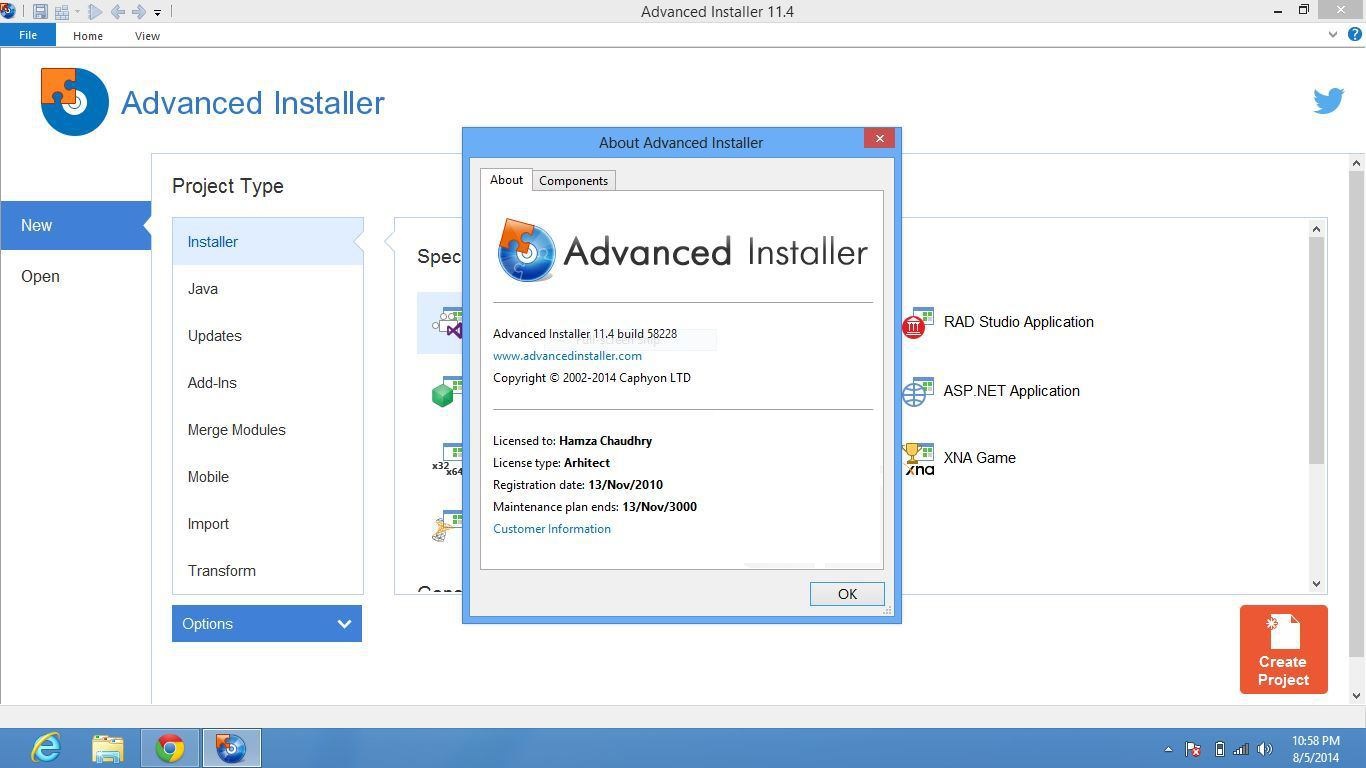This screenshot has width=1366, height=768.
Task: Click the Forward arrow in quick access toolbar
Action: coord(139,12)
